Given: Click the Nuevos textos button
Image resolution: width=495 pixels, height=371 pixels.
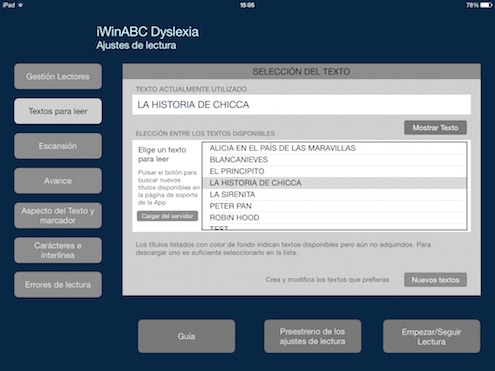Looking at the screenshot, I should (x=435, y=280).
